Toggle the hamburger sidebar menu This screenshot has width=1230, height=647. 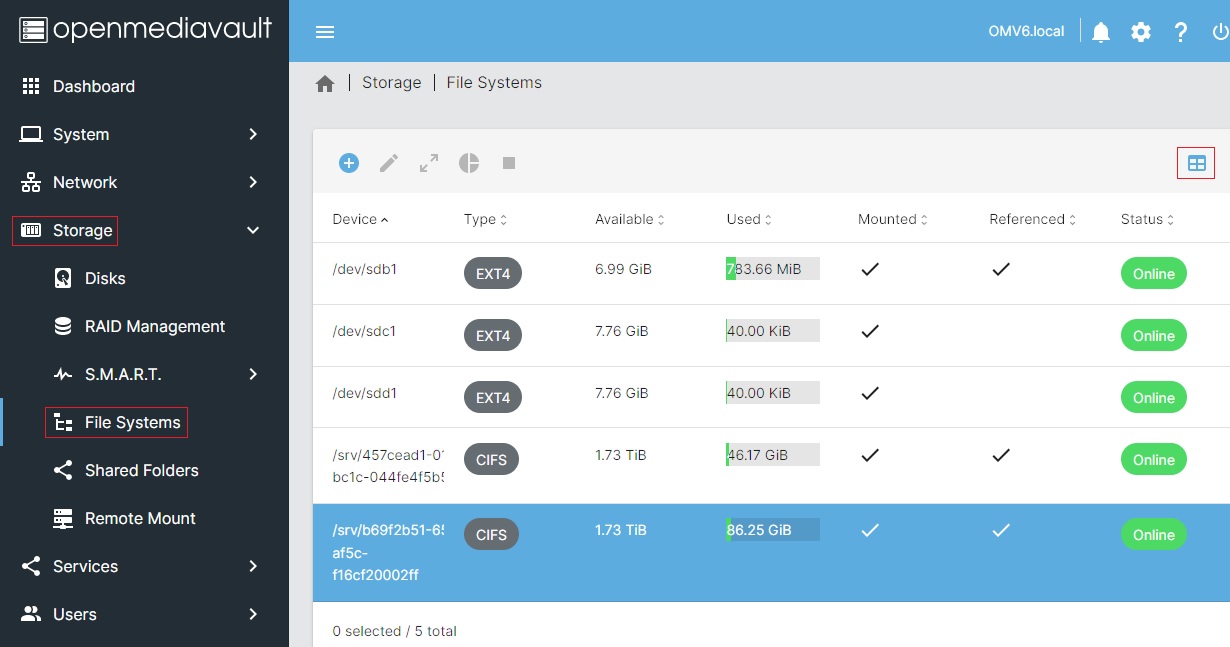pos(325,32)
